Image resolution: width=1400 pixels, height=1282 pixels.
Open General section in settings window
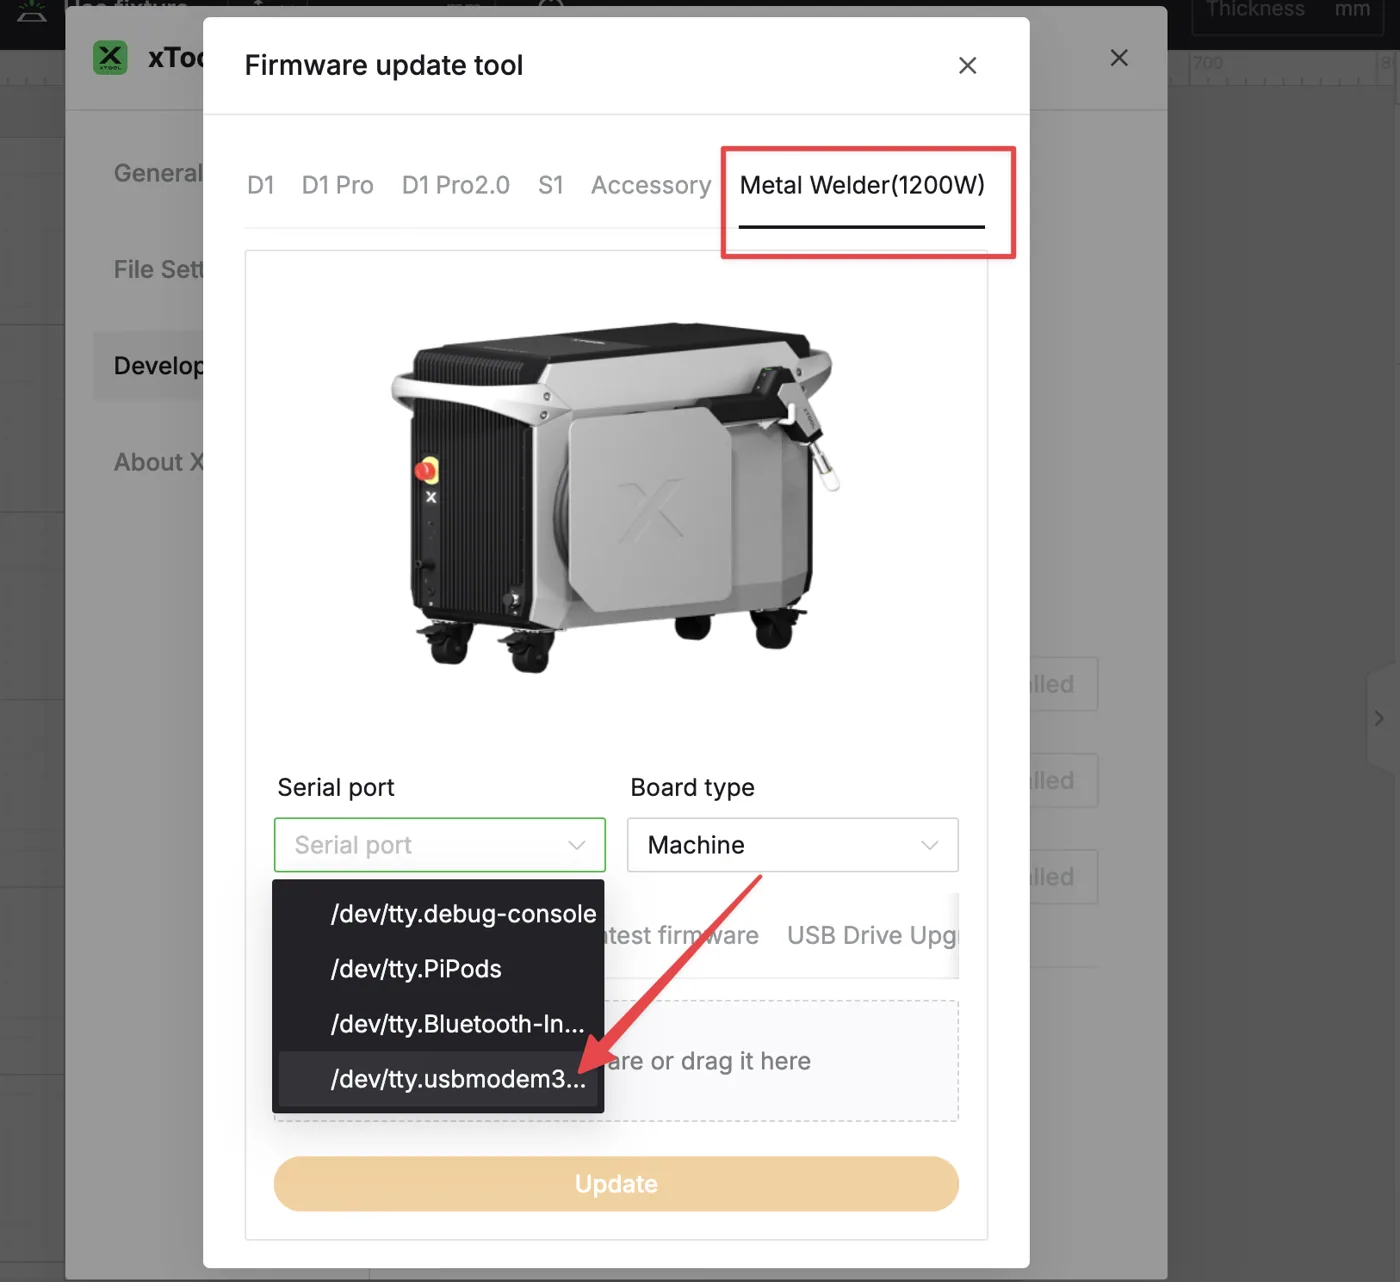tap(158, 173)
